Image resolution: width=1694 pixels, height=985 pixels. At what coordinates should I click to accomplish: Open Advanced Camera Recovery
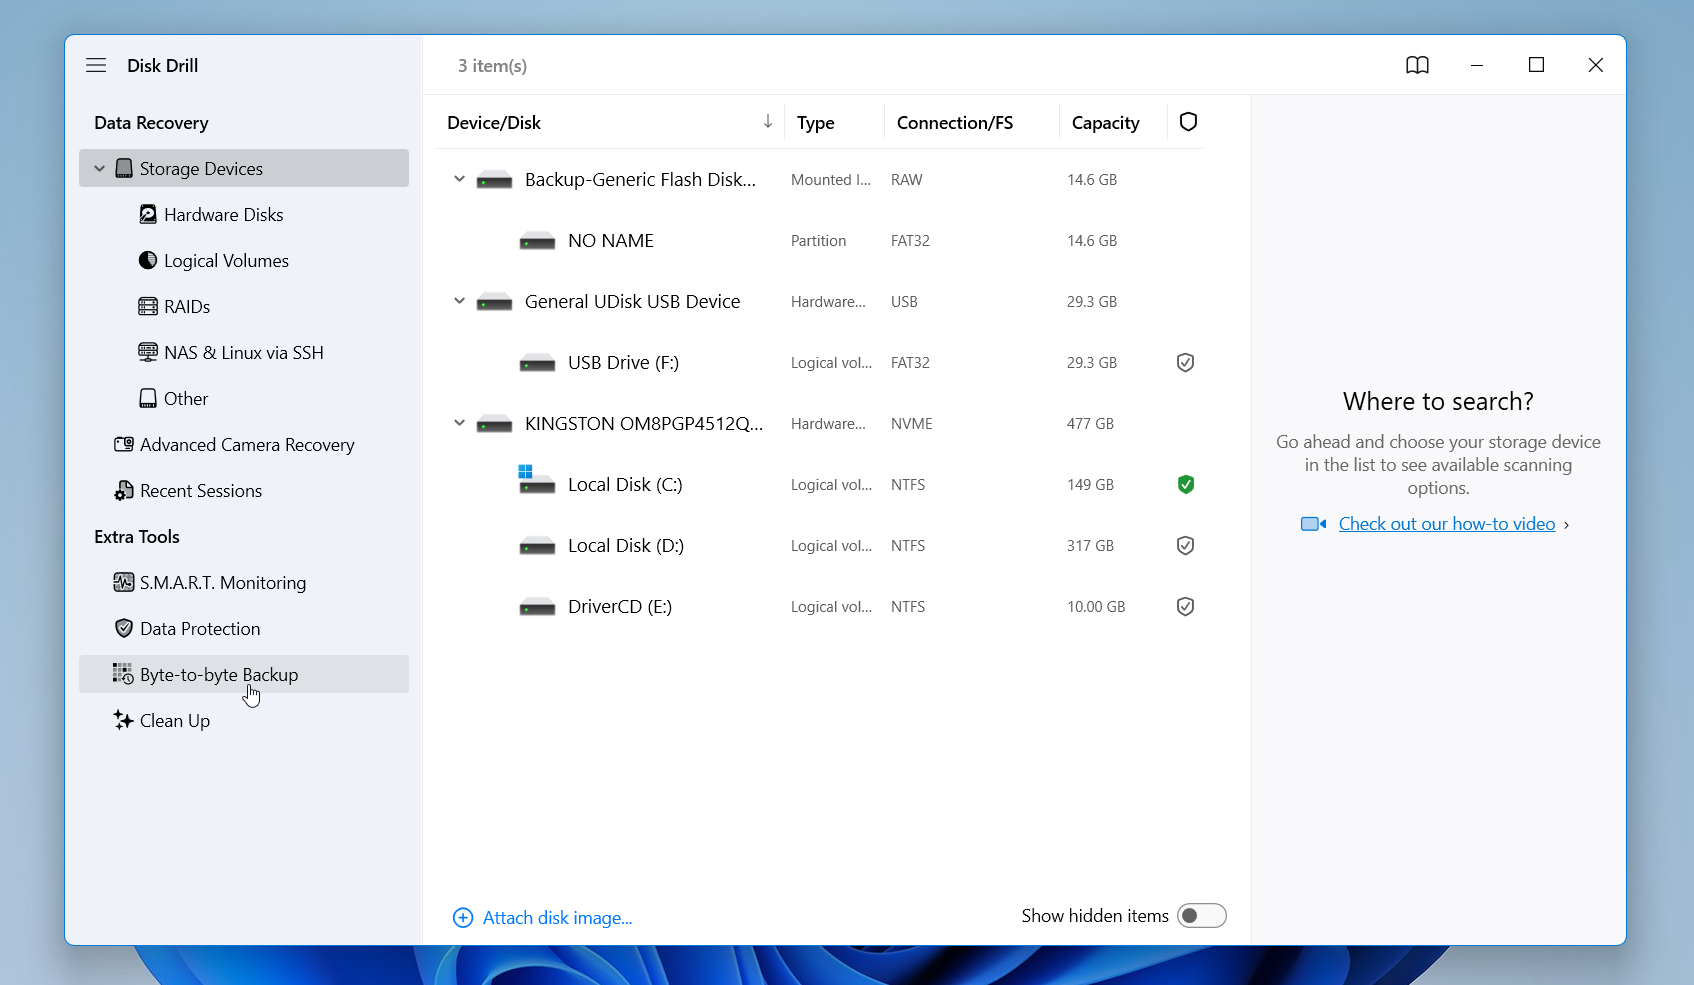pyautogui.click(x=247, y=444)
